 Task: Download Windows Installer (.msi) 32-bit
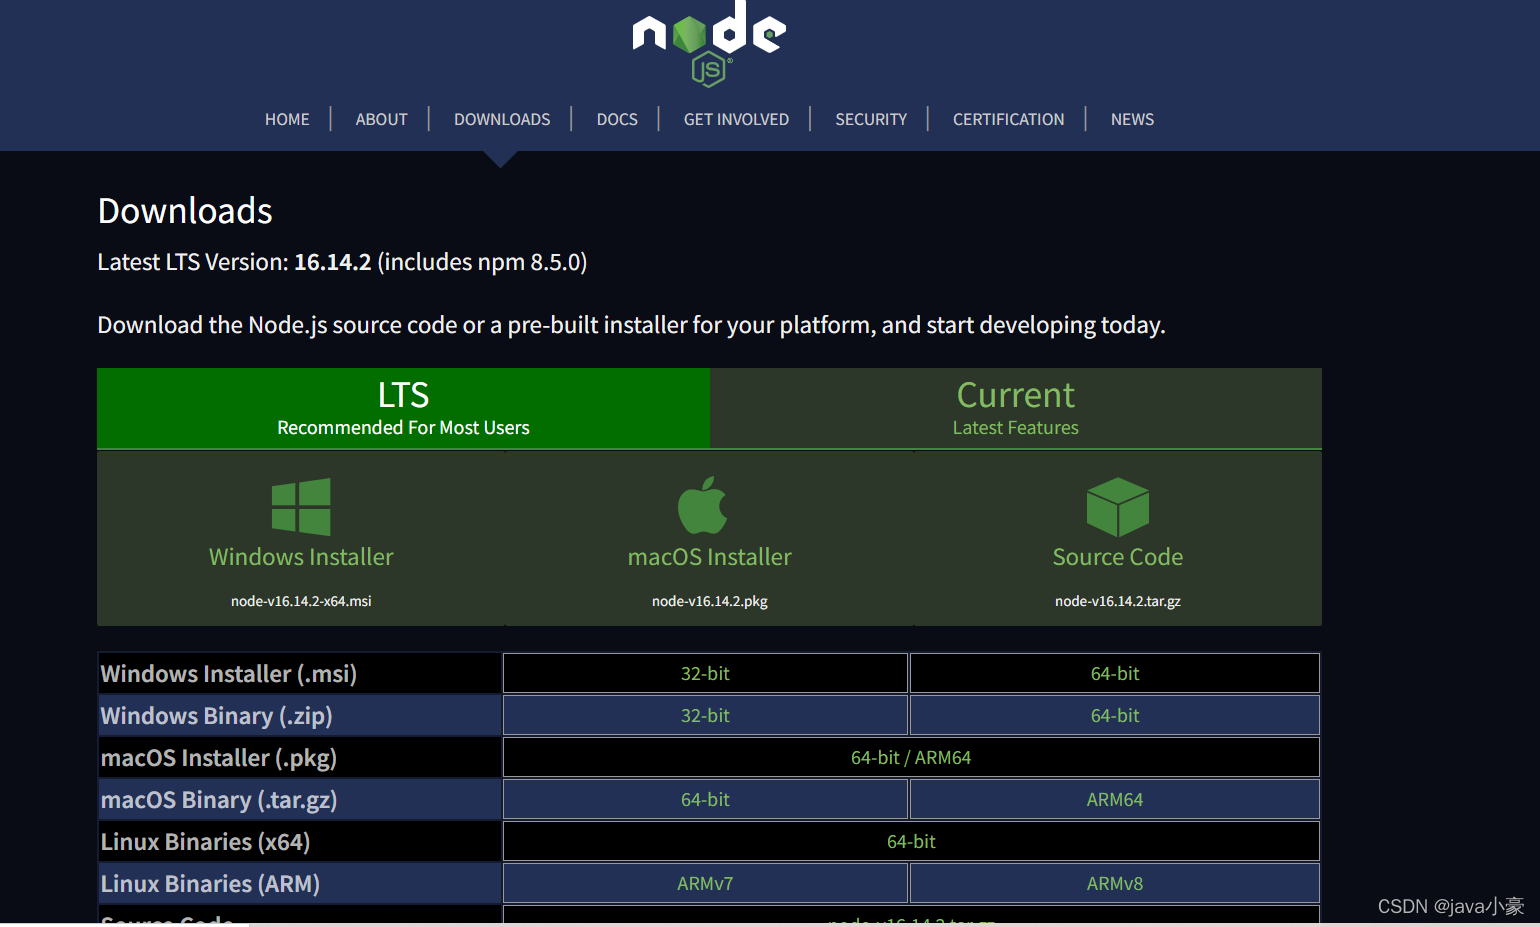(x=705, y=673)
